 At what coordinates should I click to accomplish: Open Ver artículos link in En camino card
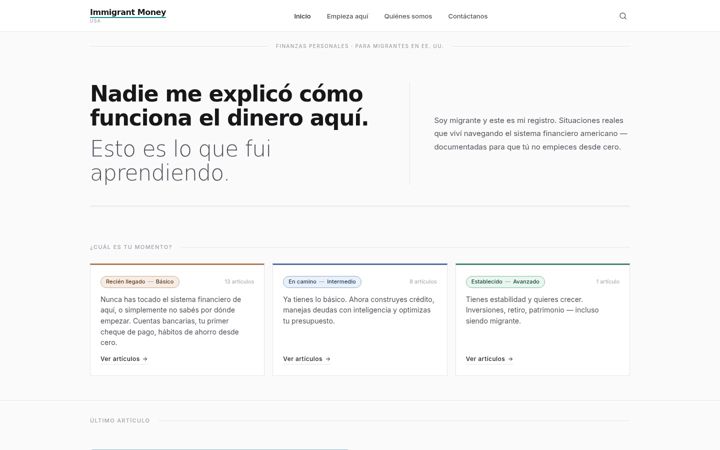point(306,359)
